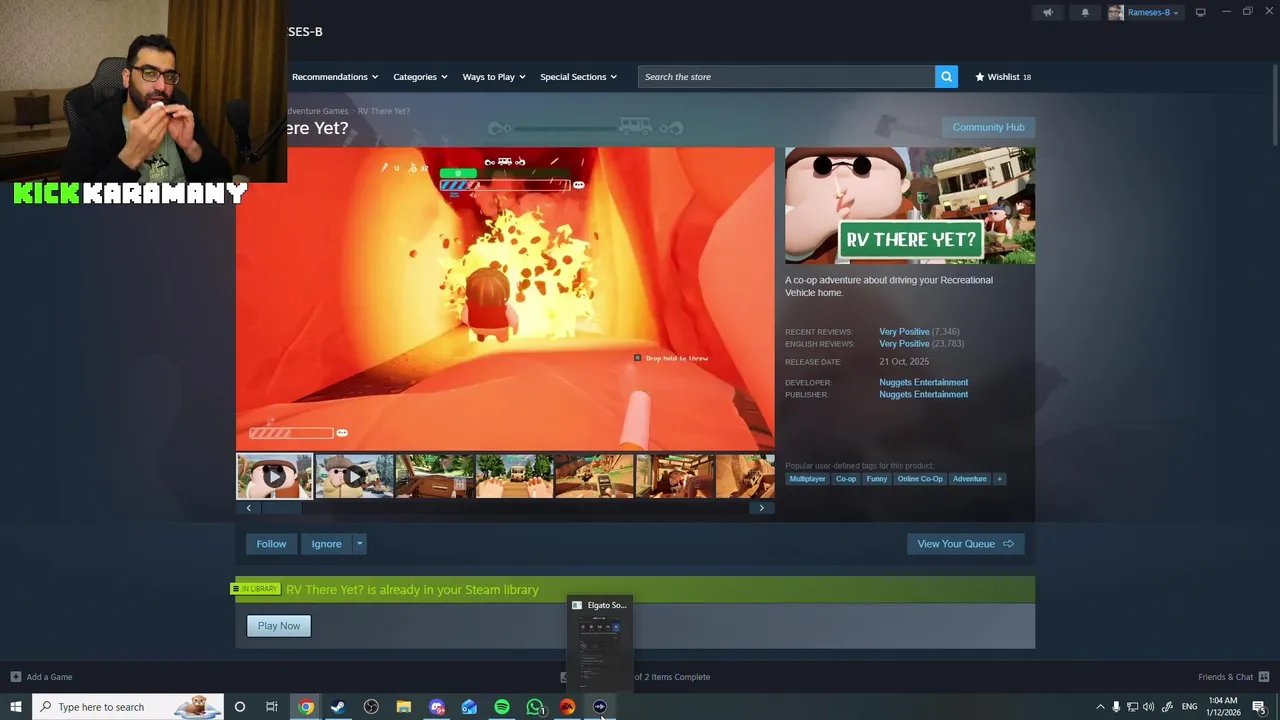Click Add a Game plus icon
Screen dimensions: 1280x720
pyautogui.click(x=16, y=677)
